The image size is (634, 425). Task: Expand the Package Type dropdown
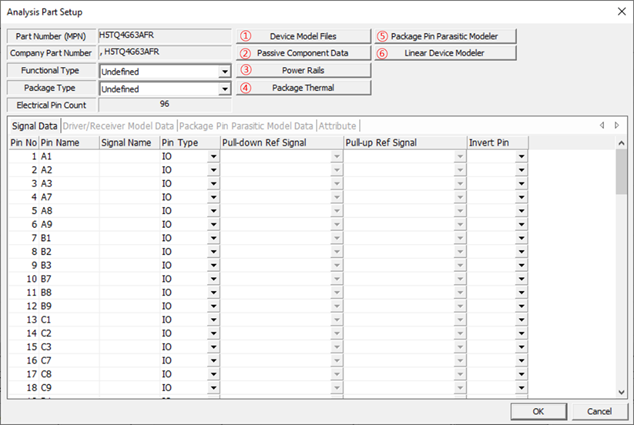click(225, 89)
